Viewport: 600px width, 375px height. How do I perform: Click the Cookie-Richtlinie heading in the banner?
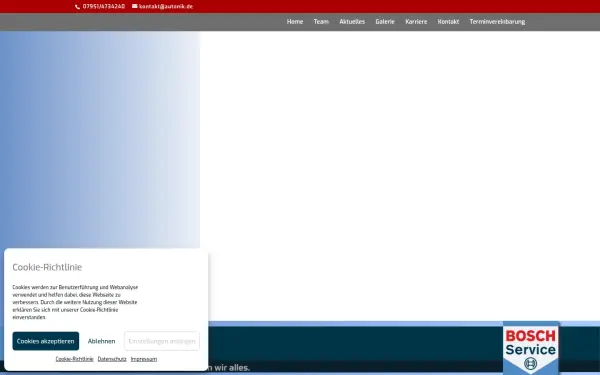(47, 267)
